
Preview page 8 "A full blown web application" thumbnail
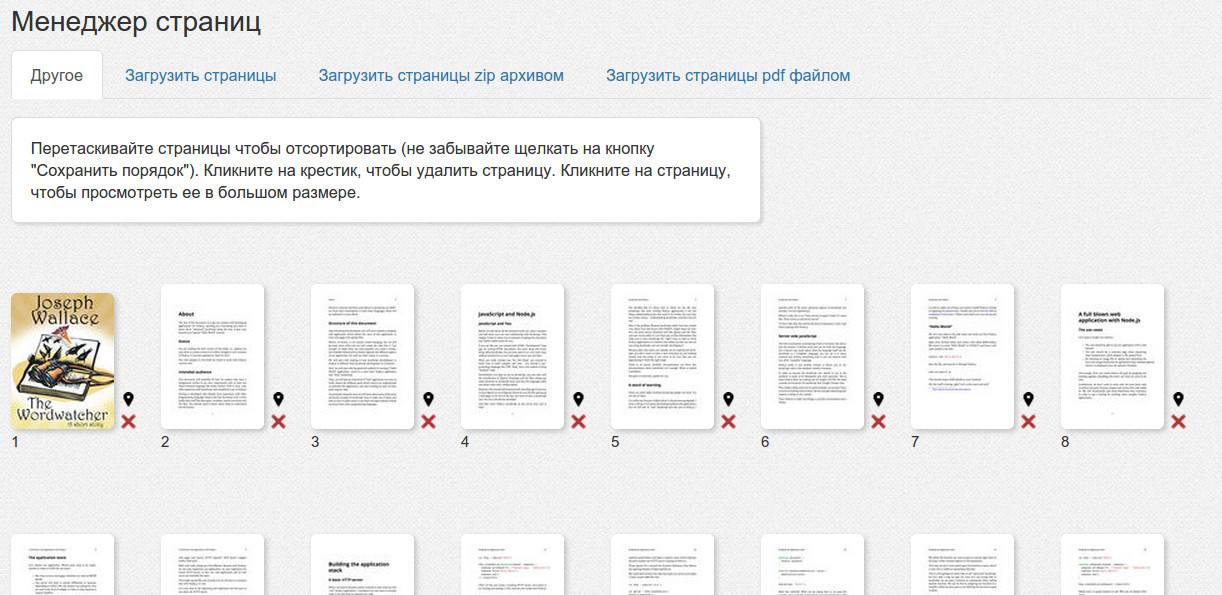coord(1112,357)
